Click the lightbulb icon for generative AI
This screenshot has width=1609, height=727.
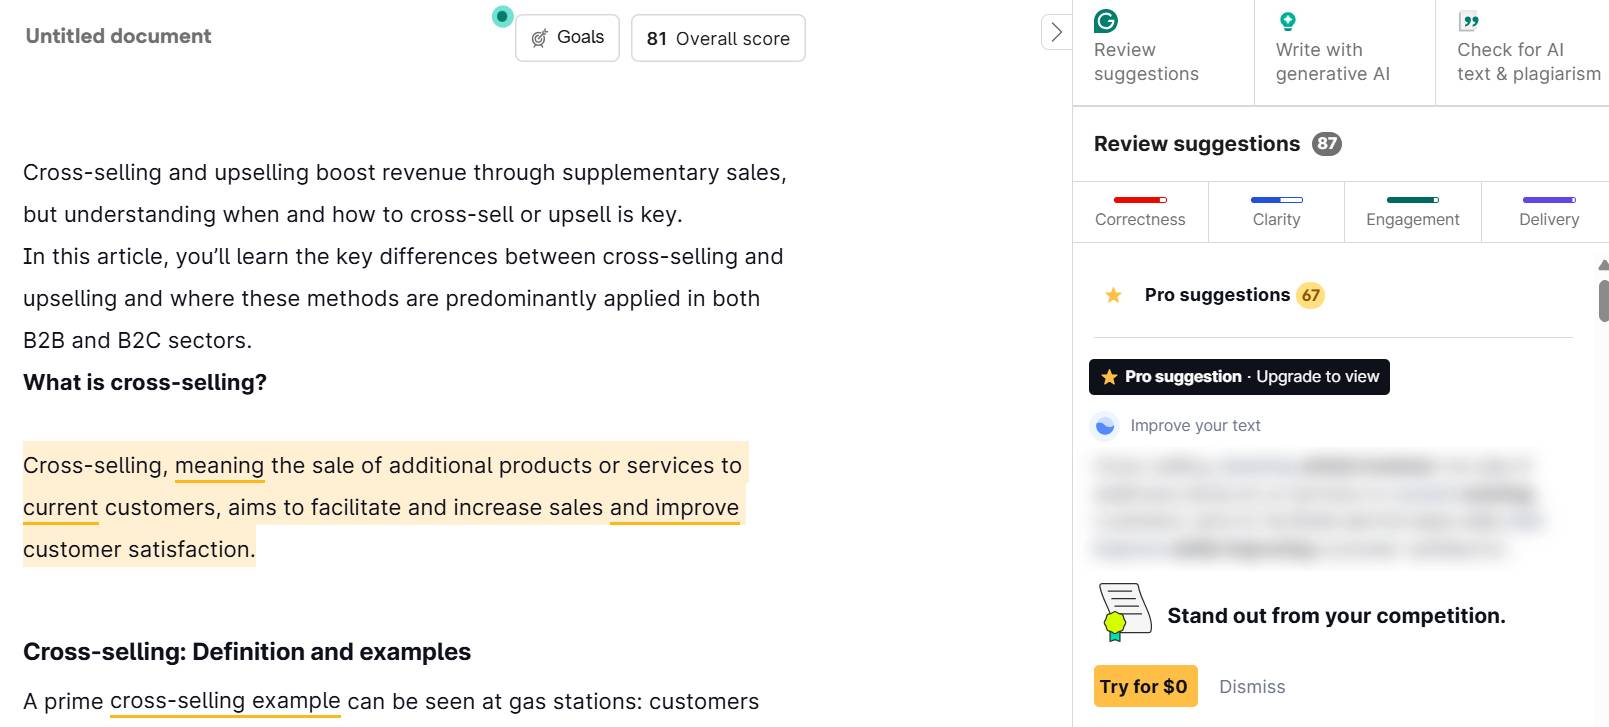pyautogui.click(x=1288, y=21)
